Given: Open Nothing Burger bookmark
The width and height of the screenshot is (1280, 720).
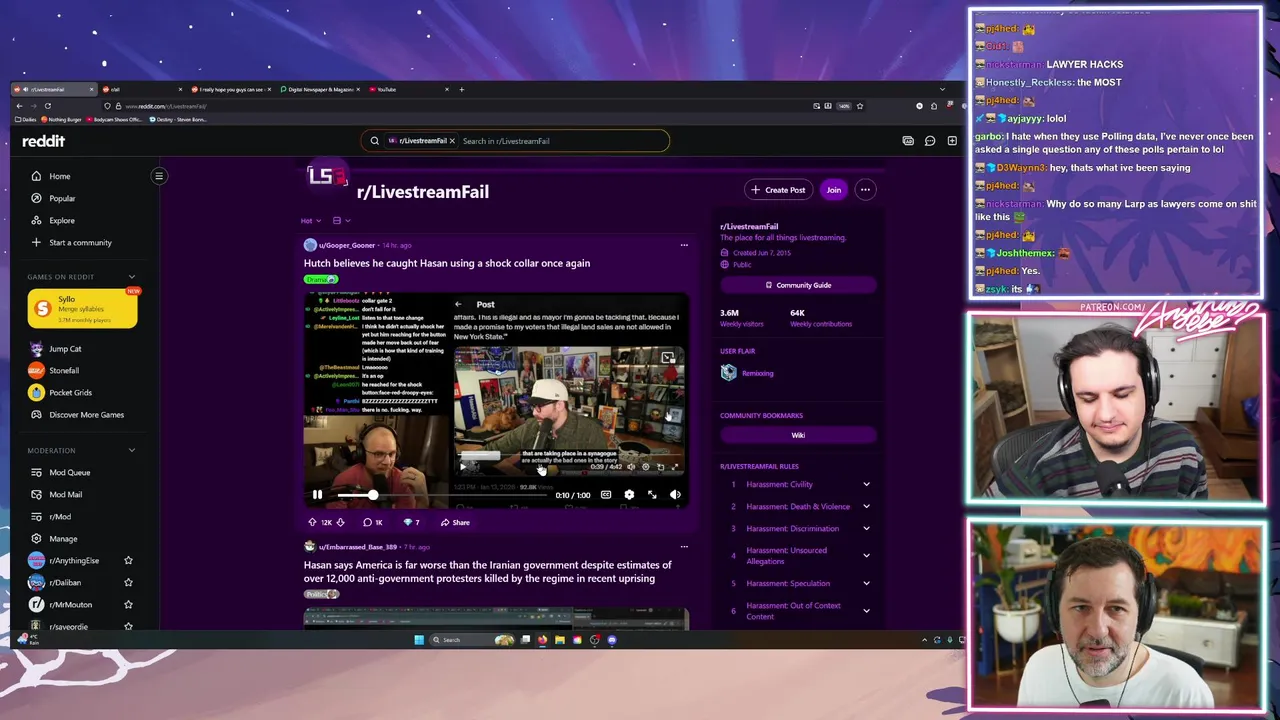Looking at the screenshot, I should click(x=61, y=120).
